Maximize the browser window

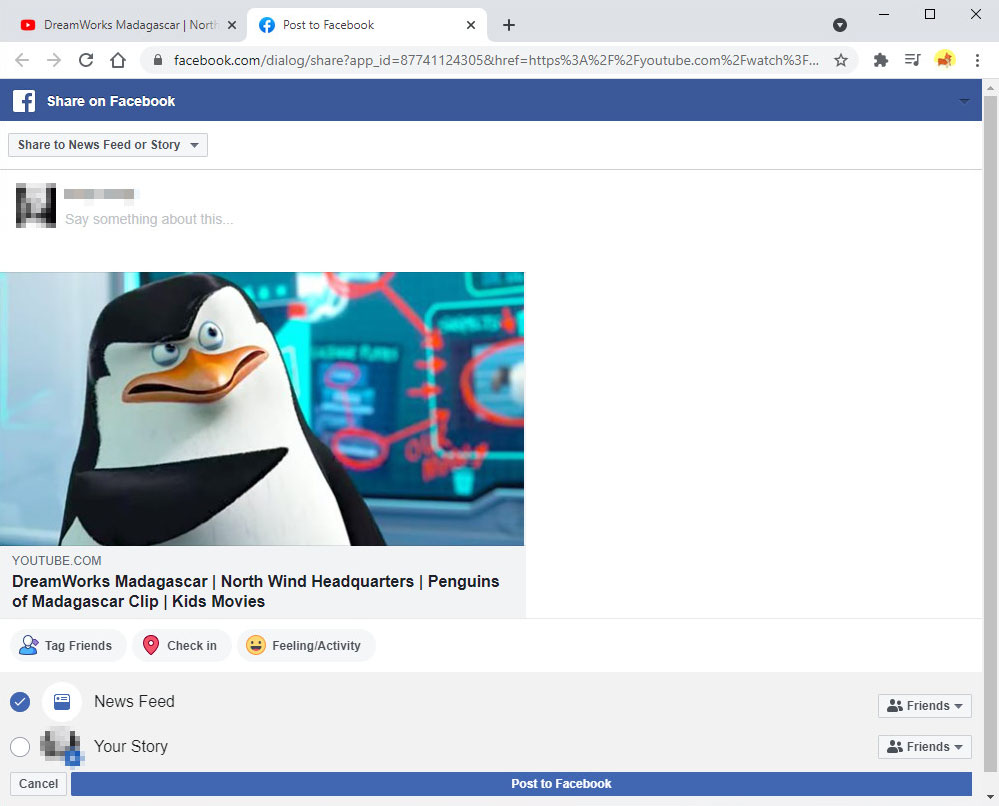(x=930, y=14)
